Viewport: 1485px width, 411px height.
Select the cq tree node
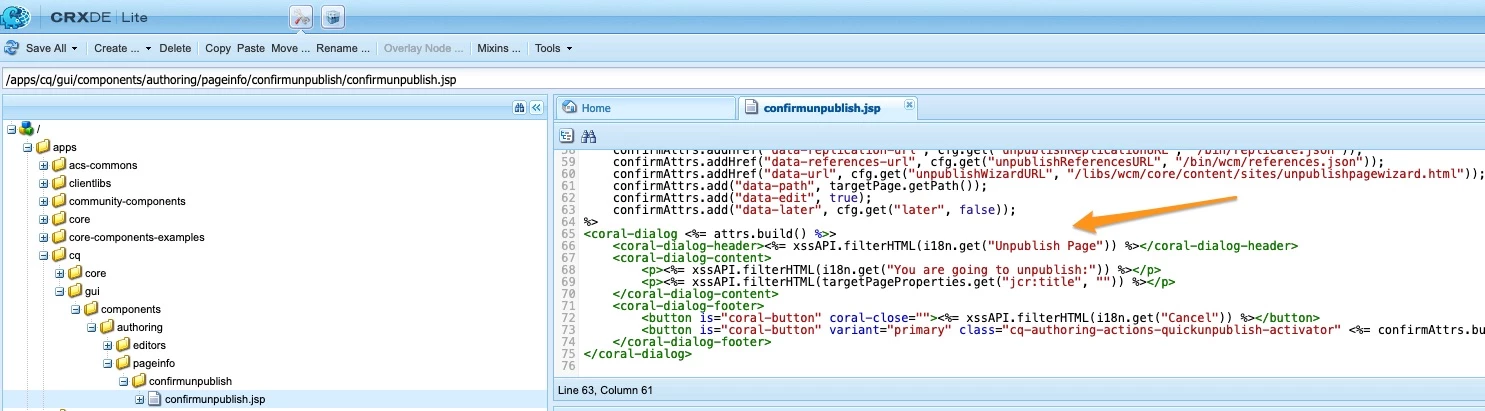pos(74,255)
